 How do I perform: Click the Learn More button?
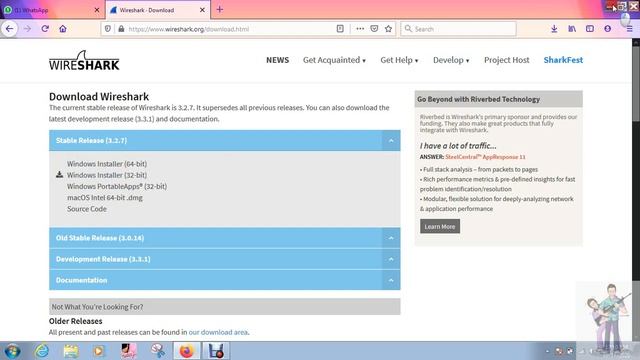click(x=440, y=227)
